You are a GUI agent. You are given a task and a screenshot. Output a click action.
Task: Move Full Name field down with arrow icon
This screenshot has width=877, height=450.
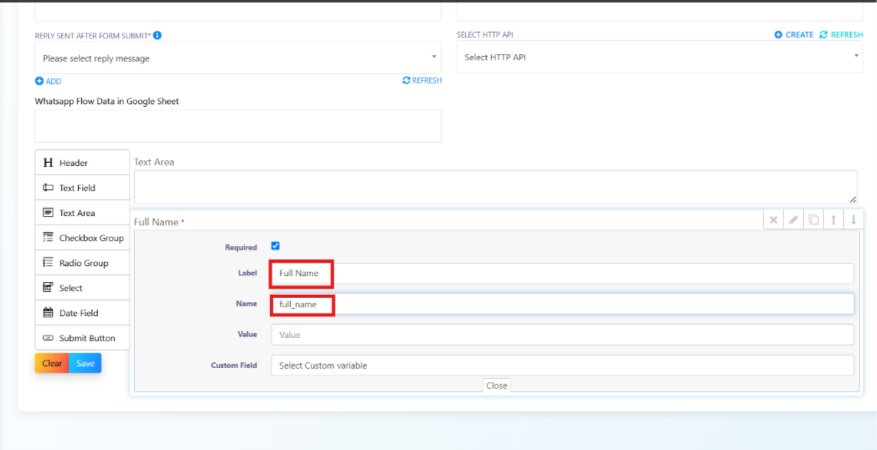[x=854, y=220]
